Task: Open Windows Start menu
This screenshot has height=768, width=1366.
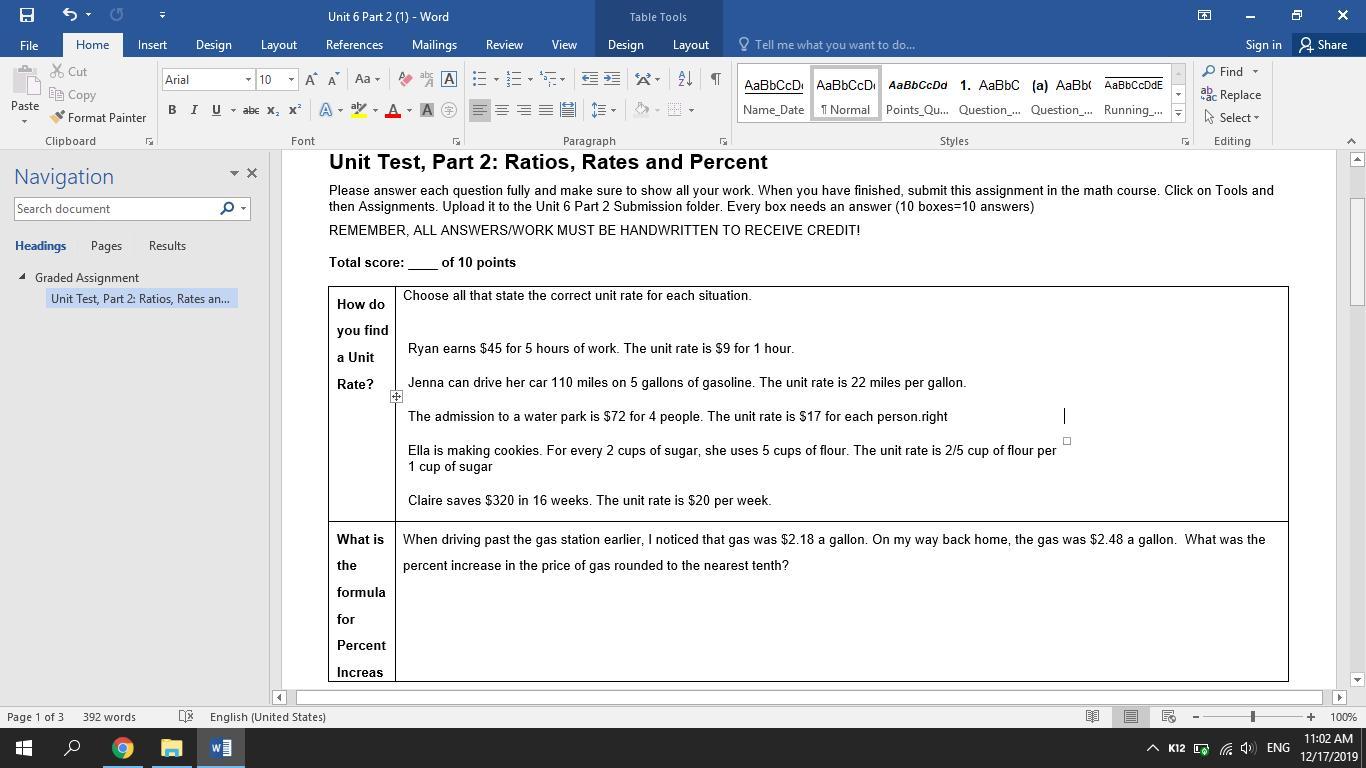Action: [x=24, y=748]
